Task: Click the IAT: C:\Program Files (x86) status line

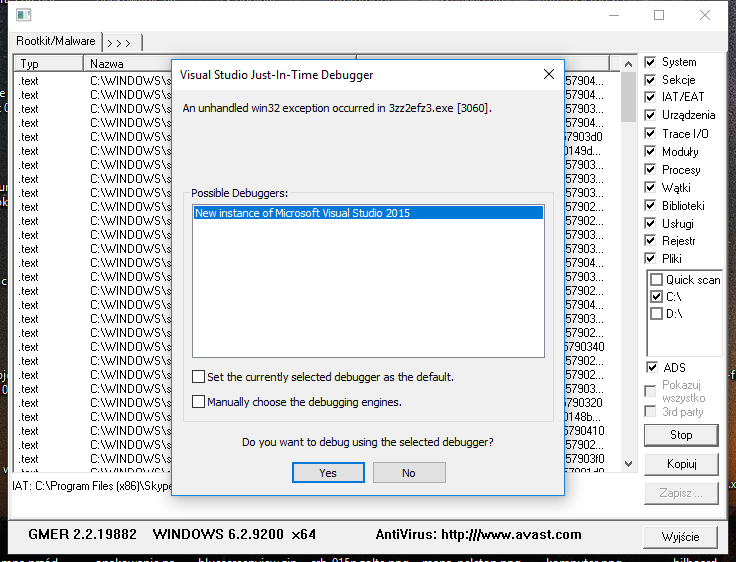Action: [92, 486]
